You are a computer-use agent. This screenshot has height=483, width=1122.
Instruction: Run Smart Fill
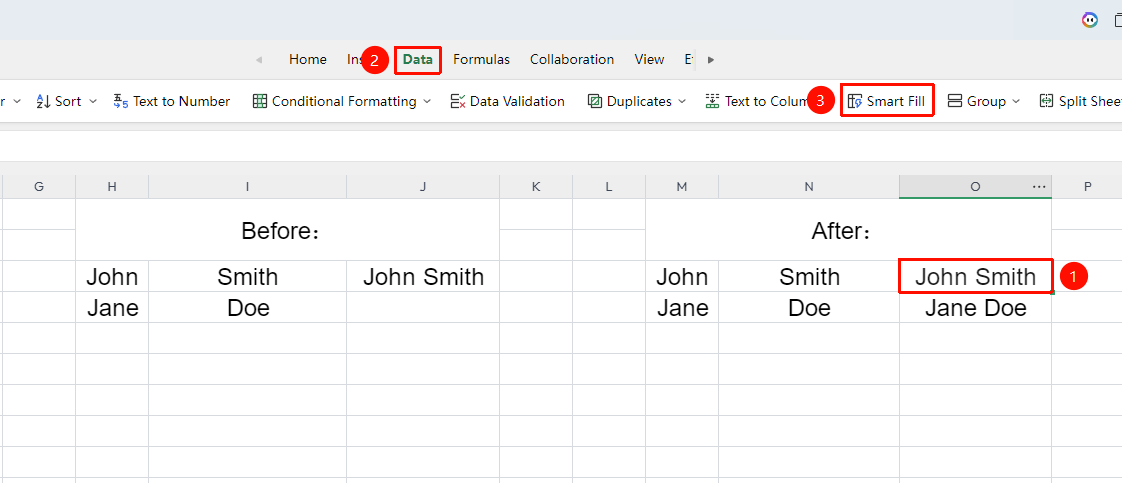[887, 102]
